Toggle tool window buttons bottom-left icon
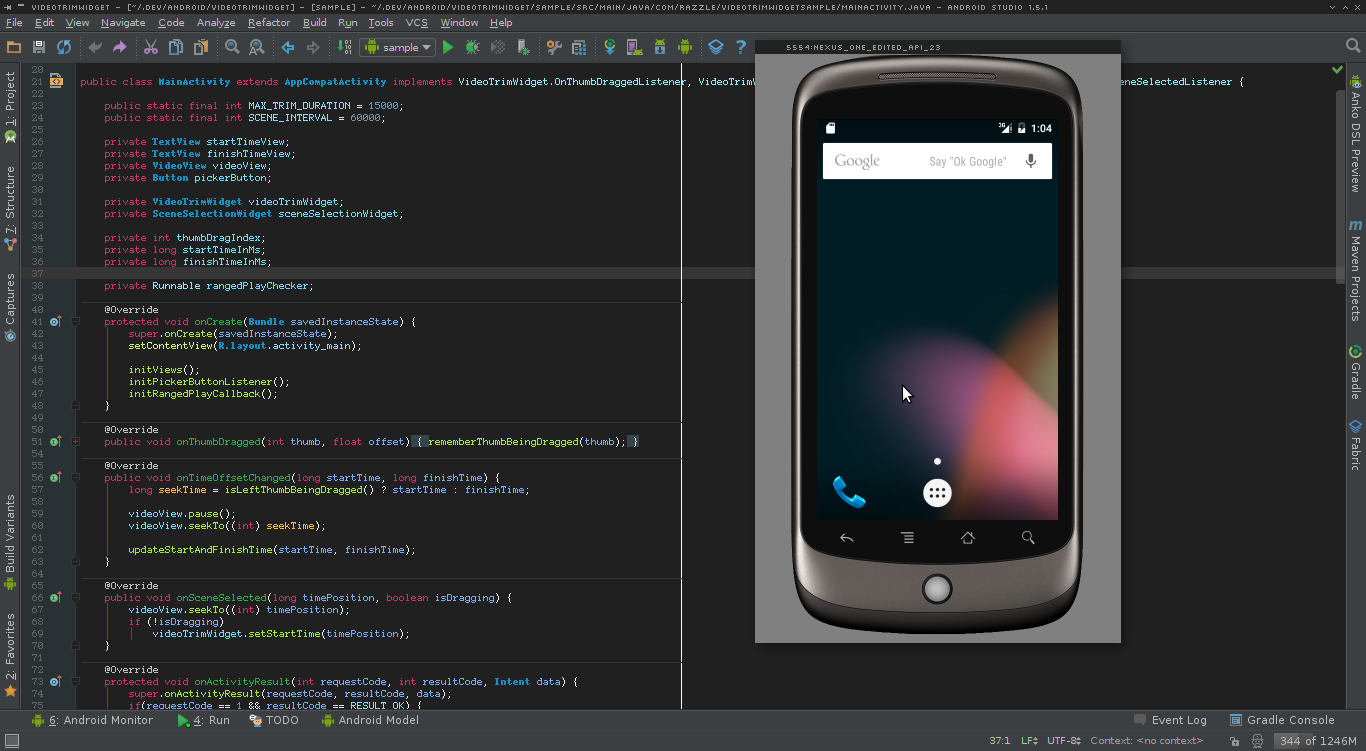 tap(11, 741)
